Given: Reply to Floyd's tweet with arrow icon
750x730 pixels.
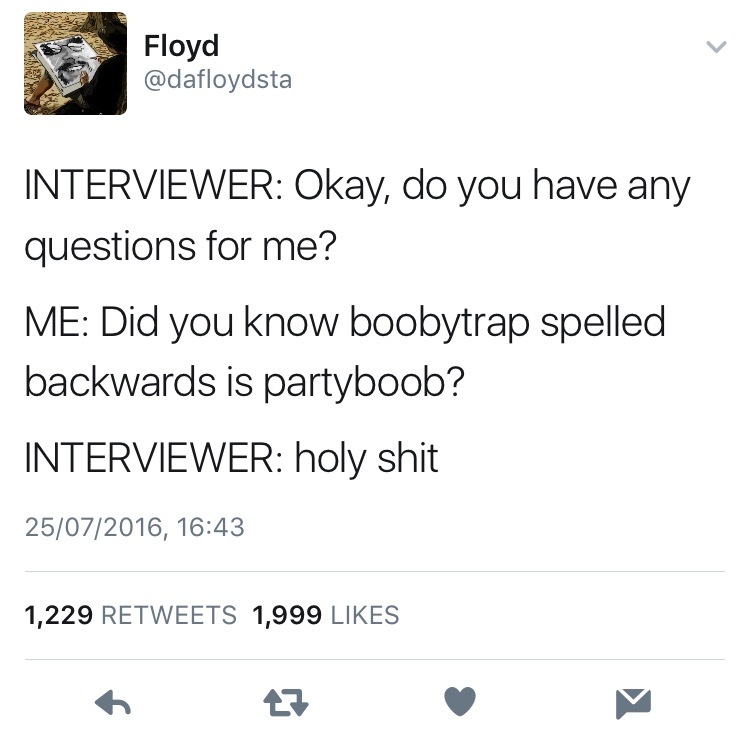Looking at the screenshot, I should [x=113, y=702].
